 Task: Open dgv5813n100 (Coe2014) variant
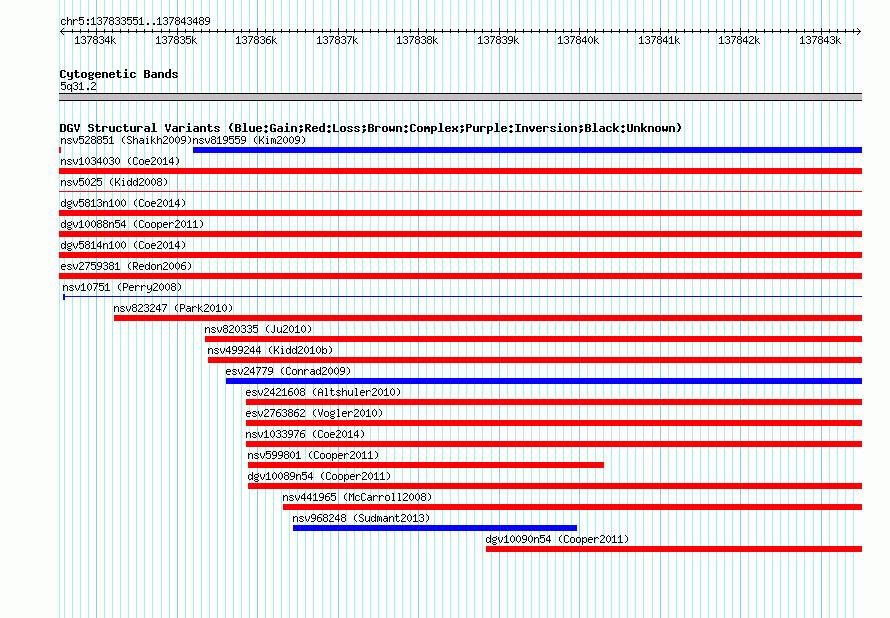tap(123, 203)
